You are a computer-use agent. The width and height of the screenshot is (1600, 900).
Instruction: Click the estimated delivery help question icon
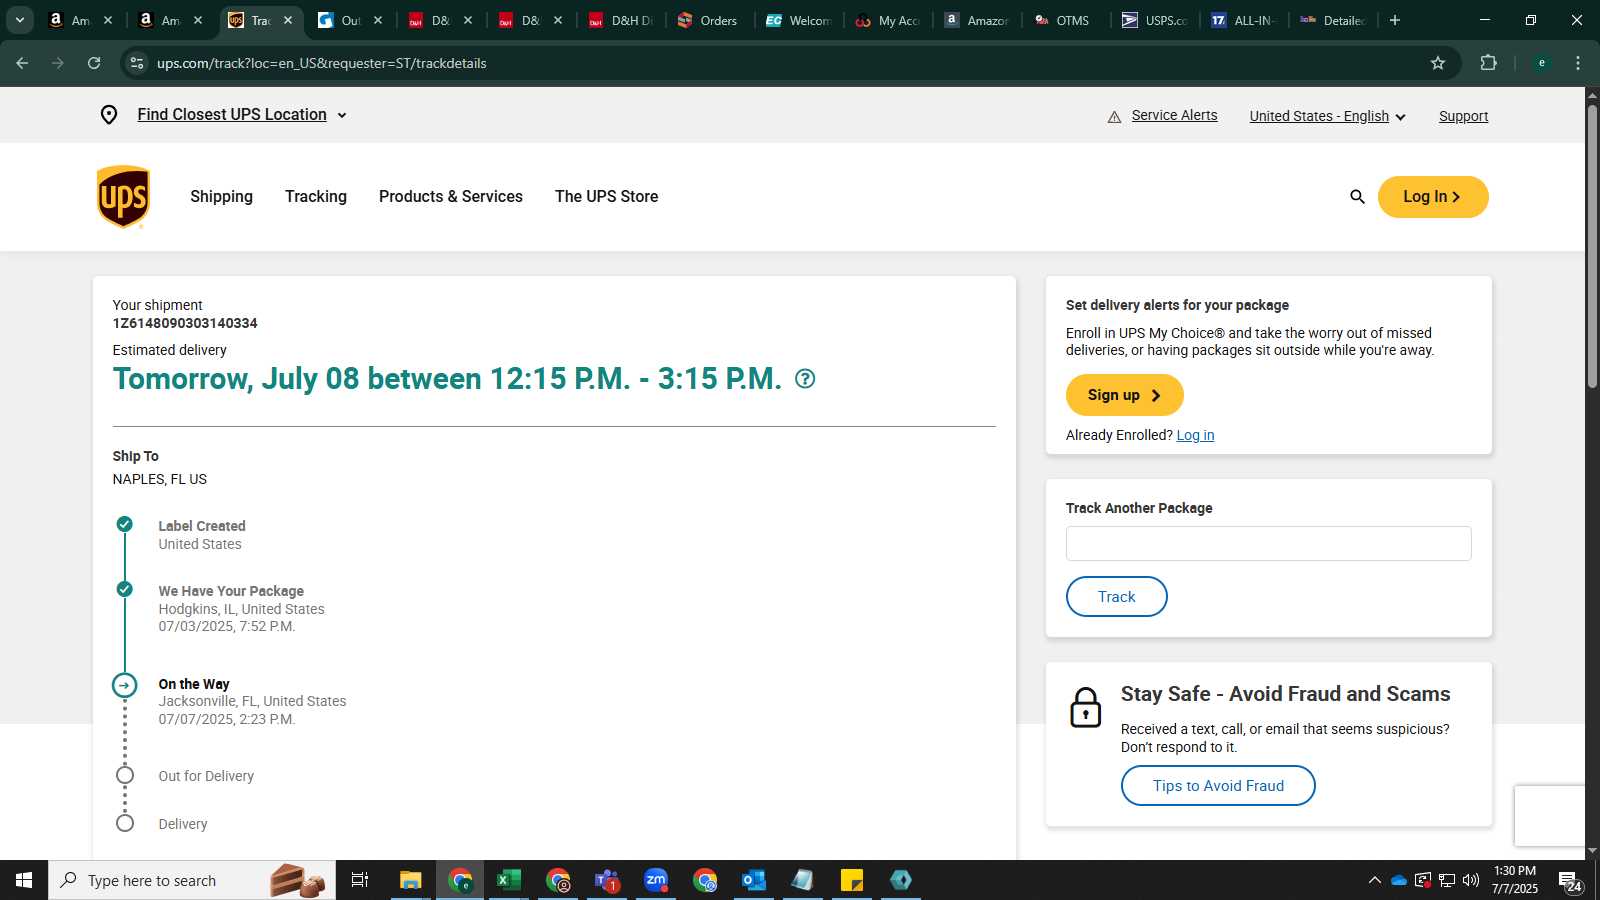click(x=805, y=379)
